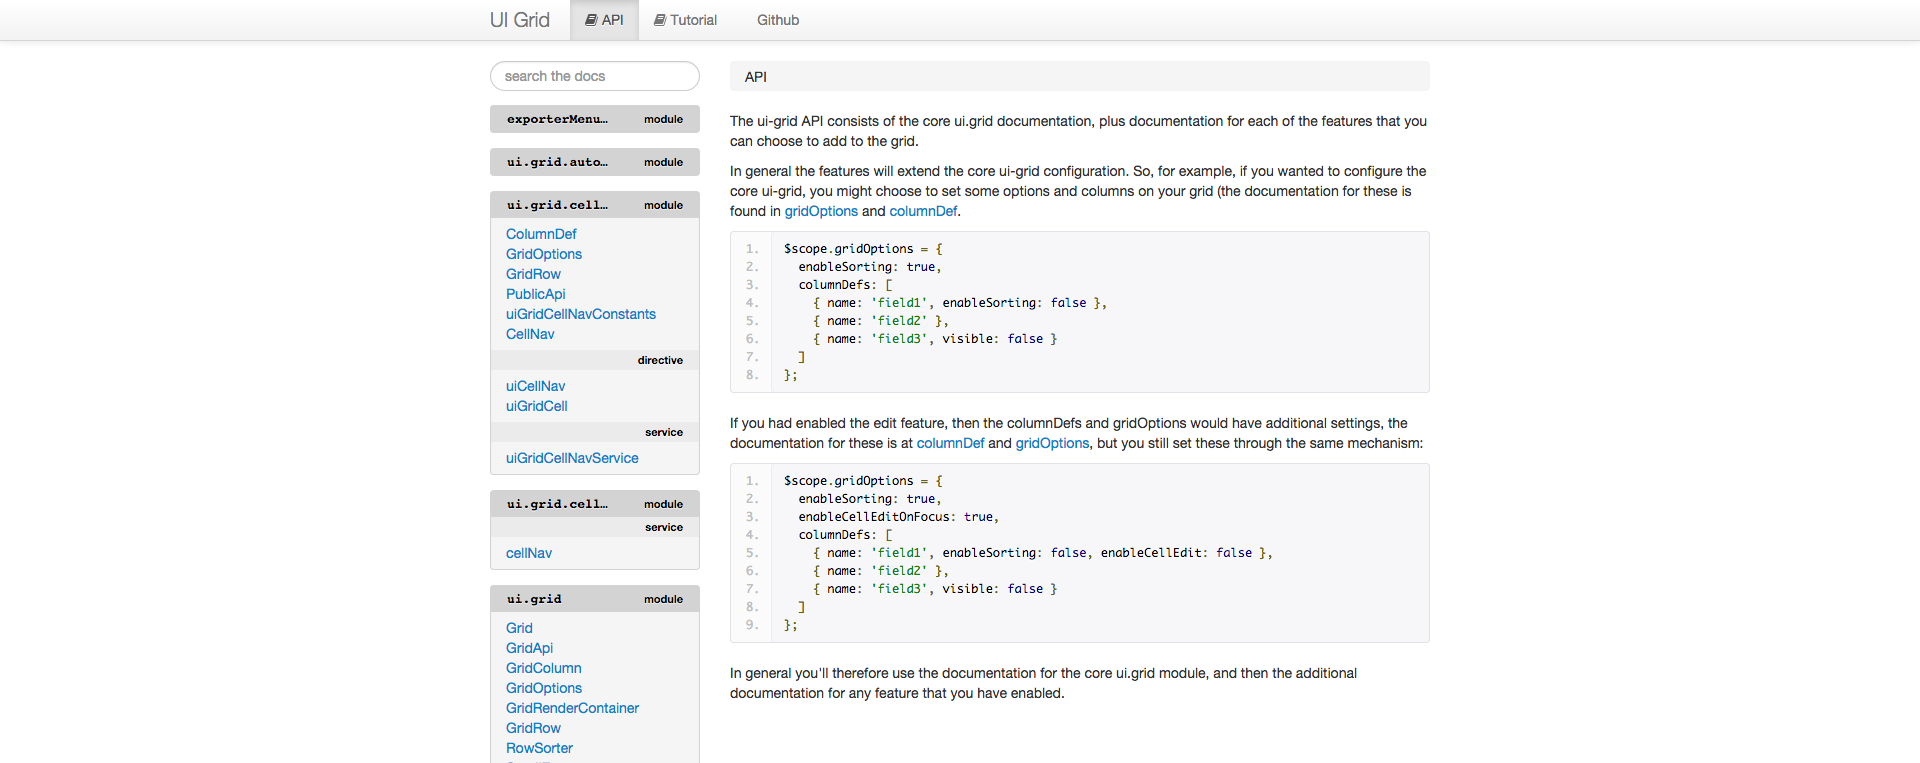Open ColumnDef in cellNav module list
1920x763 pixels.
pyautogui.click(x=541, y=234)
